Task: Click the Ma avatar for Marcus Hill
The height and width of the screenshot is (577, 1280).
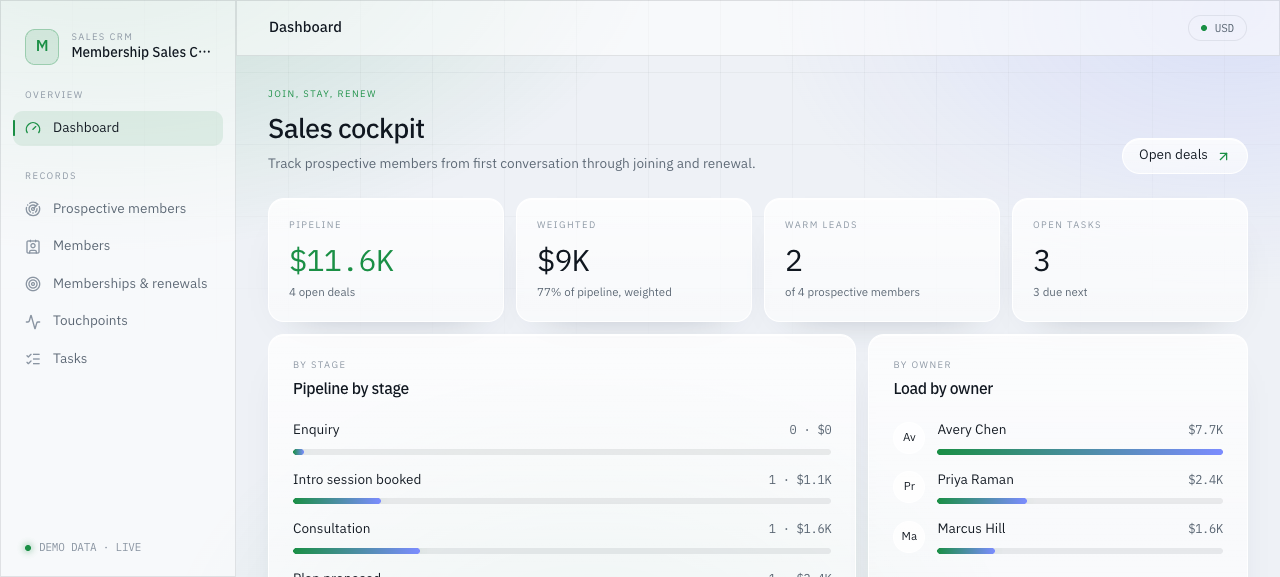Action: pos(909,537)
